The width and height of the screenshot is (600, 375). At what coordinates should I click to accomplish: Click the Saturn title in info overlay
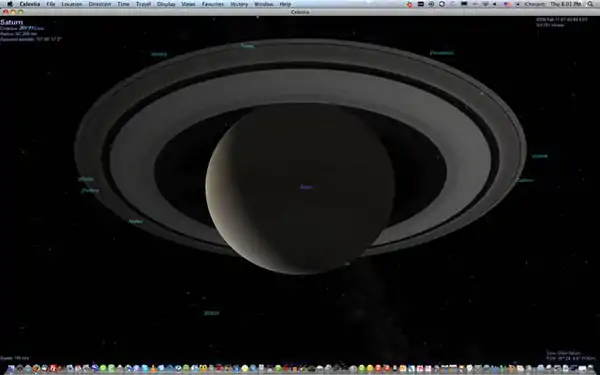[11, 23]
